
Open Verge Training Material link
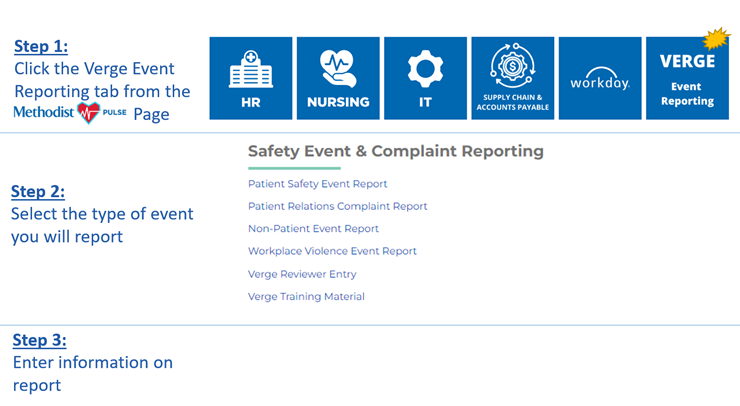[x=306, y=296]
